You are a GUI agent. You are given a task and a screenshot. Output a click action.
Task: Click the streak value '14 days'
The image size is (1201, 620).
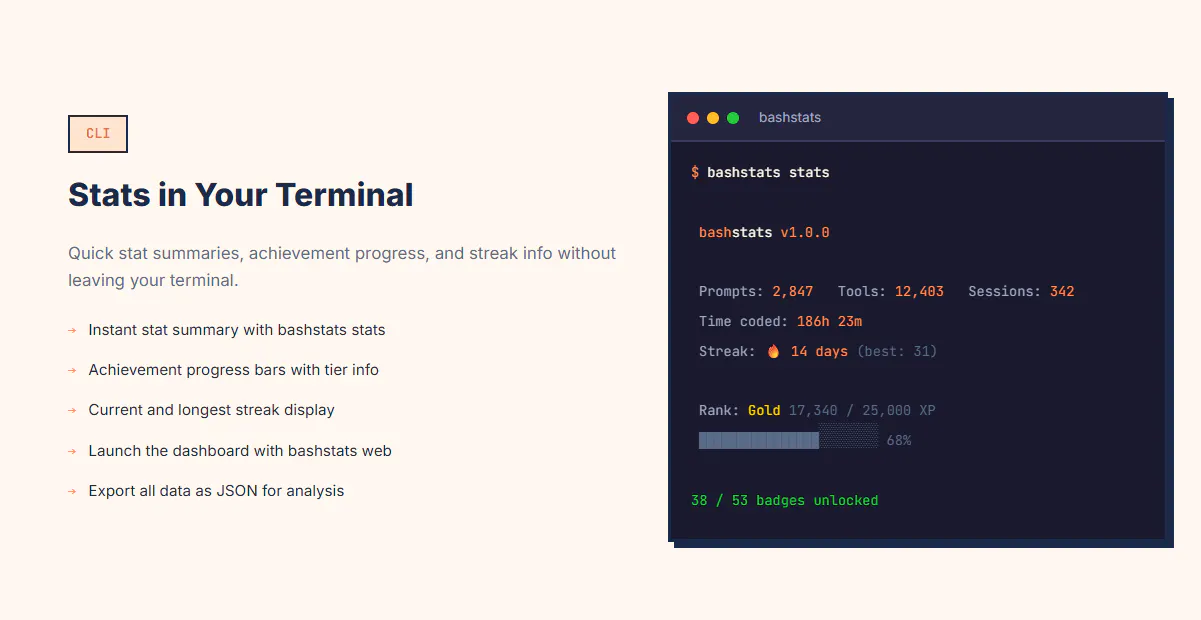click(x=819, y=351)
